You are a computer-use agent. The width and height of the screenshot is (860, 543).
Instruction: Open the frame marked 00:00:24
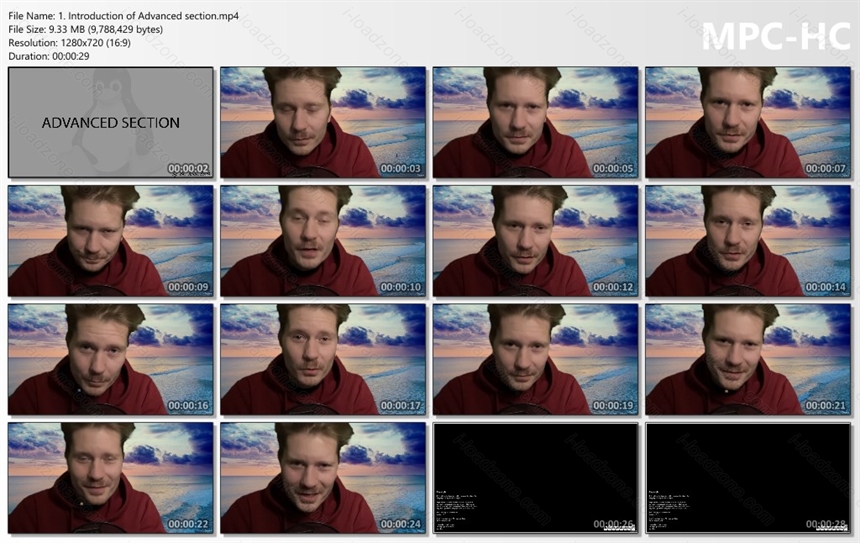click(323, 478)
